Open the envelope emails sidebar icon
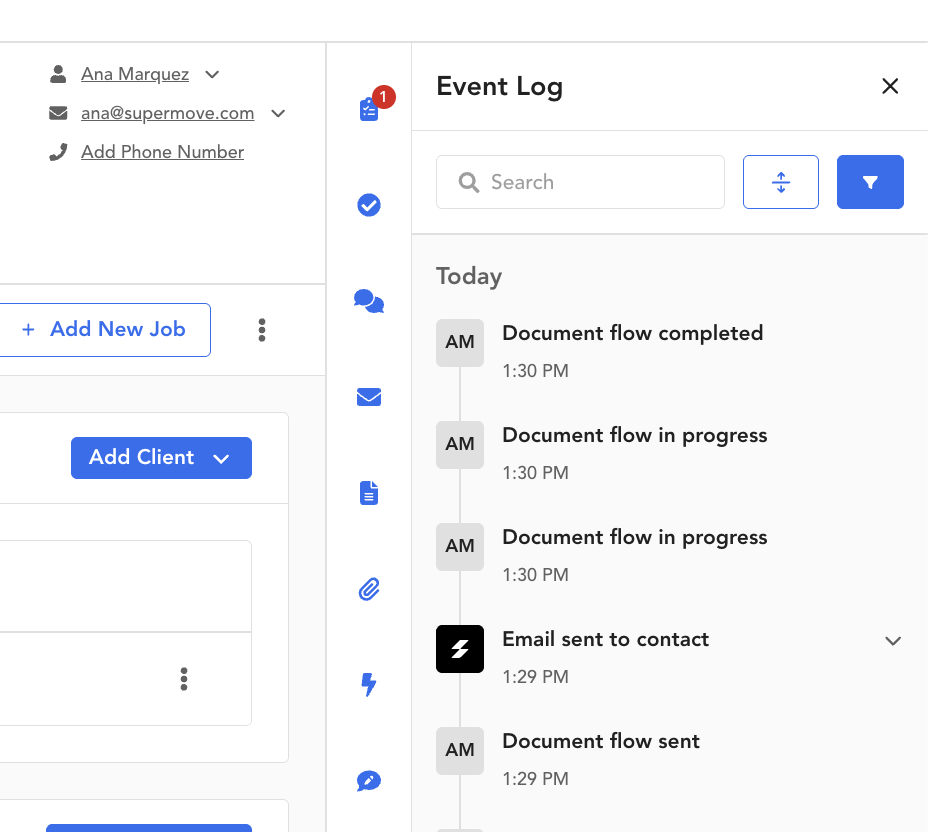Image resolution: width=928 pixels, height=832 pixels. 369,397
